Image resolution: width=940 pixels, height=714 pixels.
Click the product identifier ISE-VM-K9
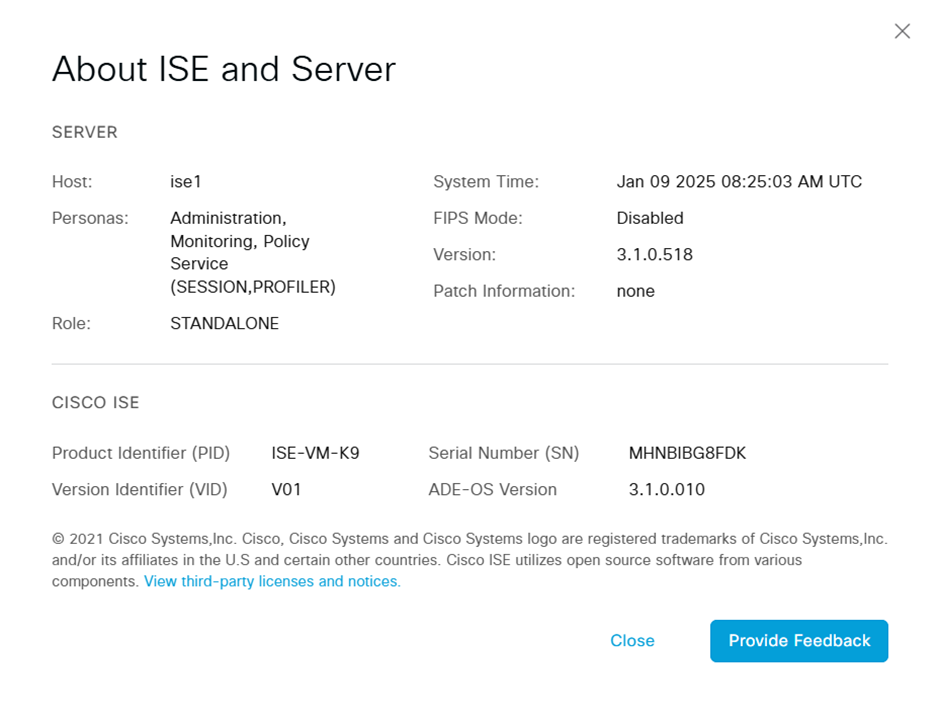click(x=315, y=453)
